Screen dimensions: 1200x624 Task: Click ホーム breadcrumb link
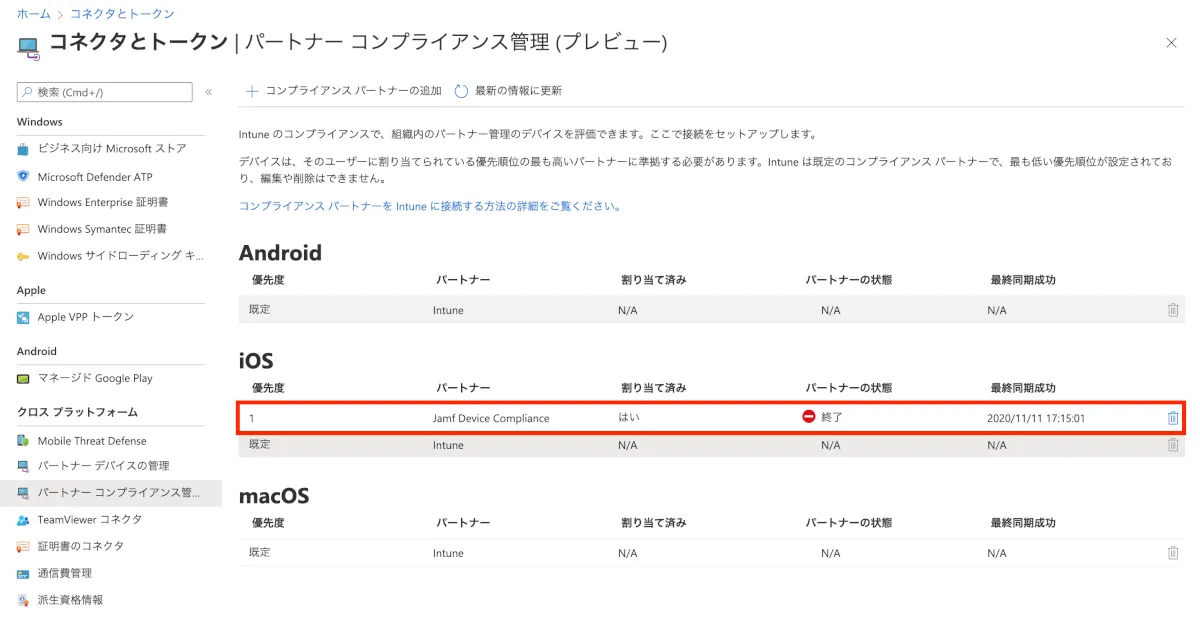(x=33, y=14)
